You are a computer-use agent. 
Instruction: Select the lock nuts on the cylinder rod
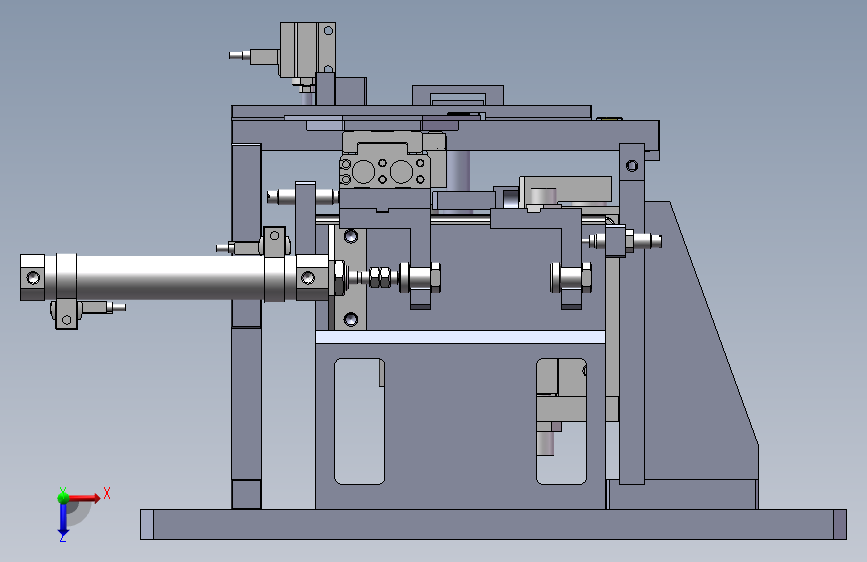(x=380, y=277)
